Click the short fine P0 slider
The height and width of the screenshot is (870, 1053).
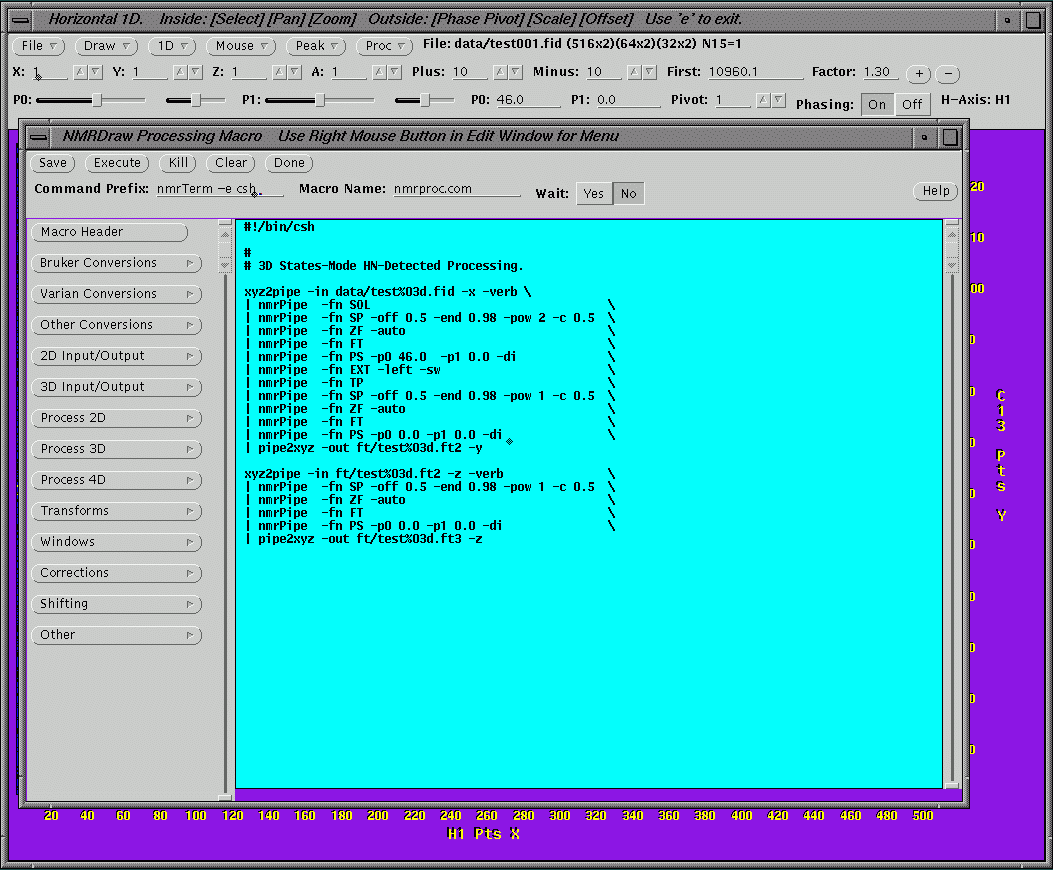click(x=195, y=100)
